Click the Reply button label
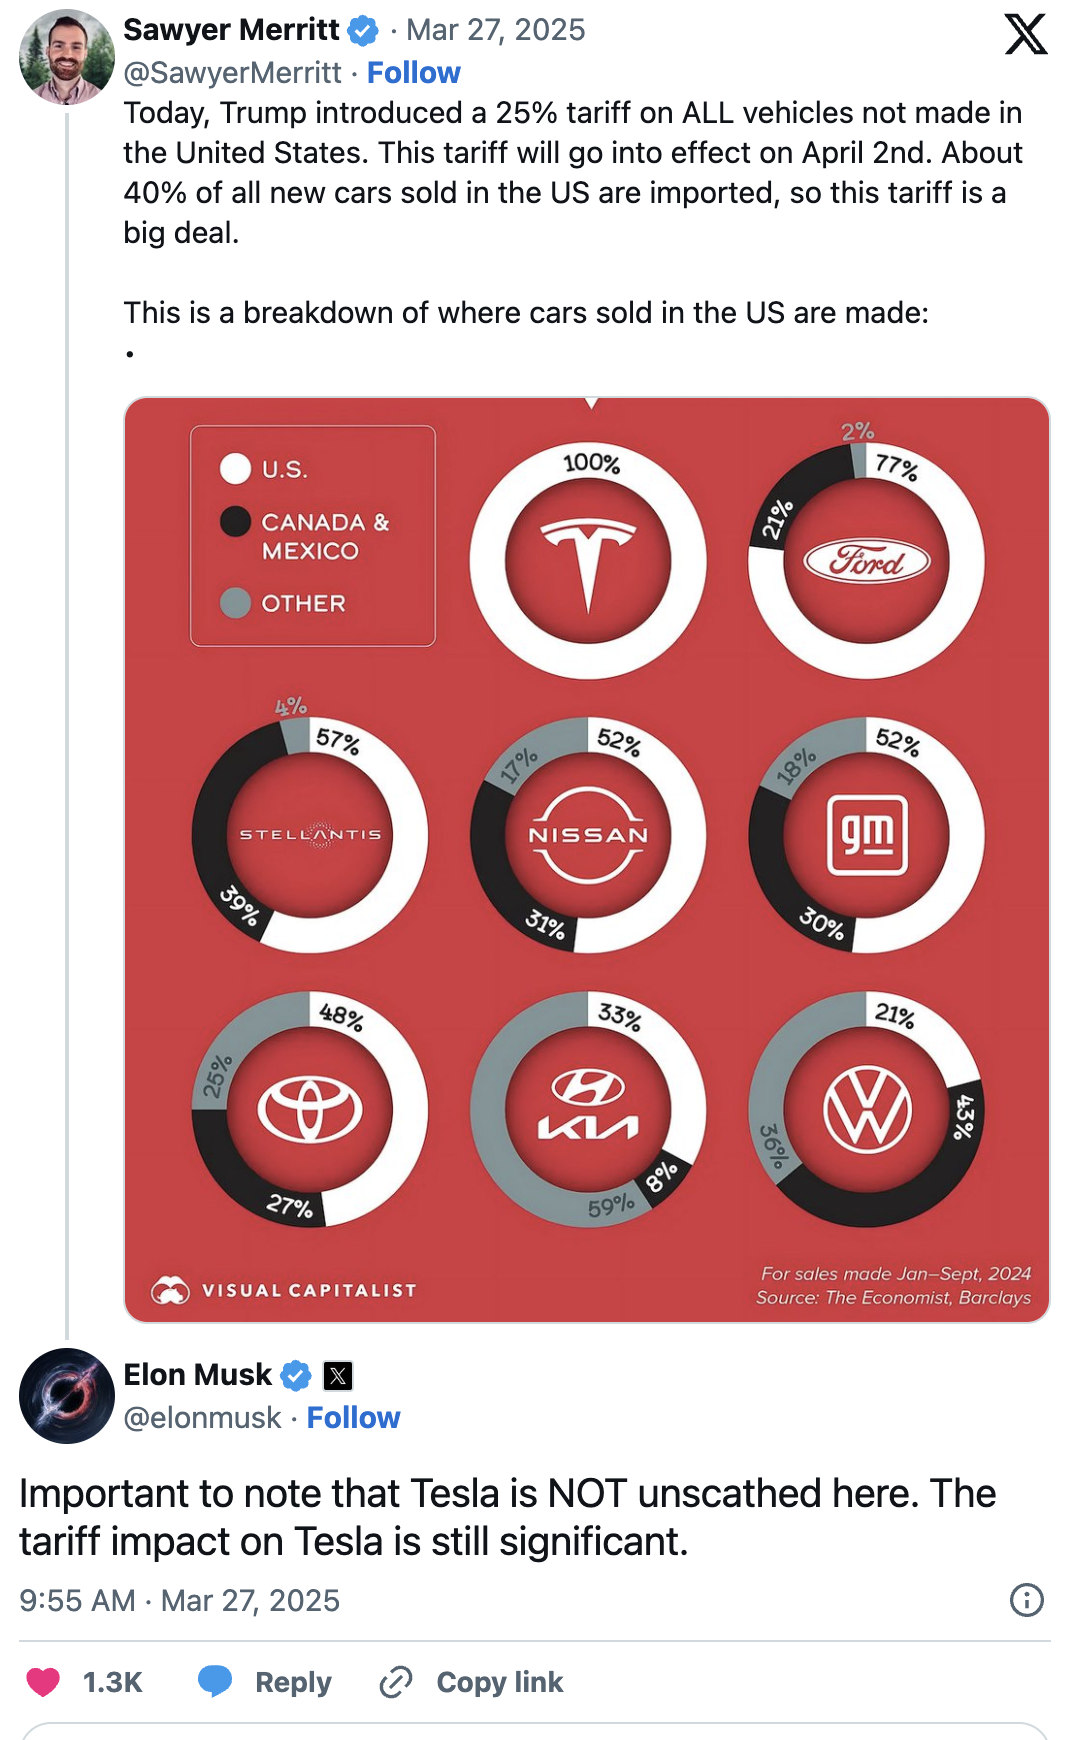The height and width of the screenshot is (1740, 1078). 293,1682
